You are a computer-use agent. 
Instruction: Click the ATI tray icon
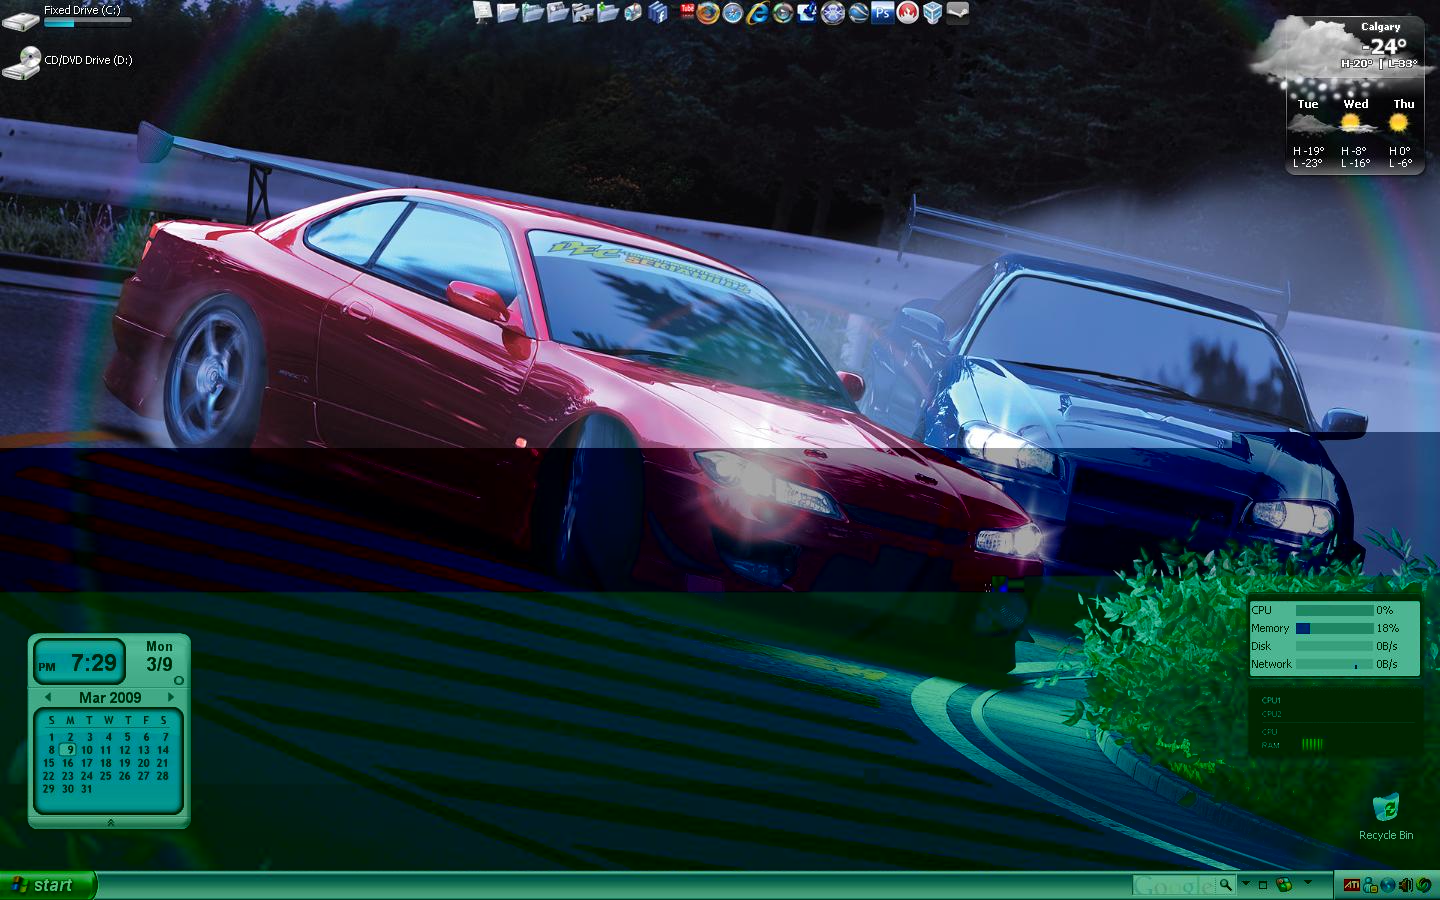pos(1351,885)
